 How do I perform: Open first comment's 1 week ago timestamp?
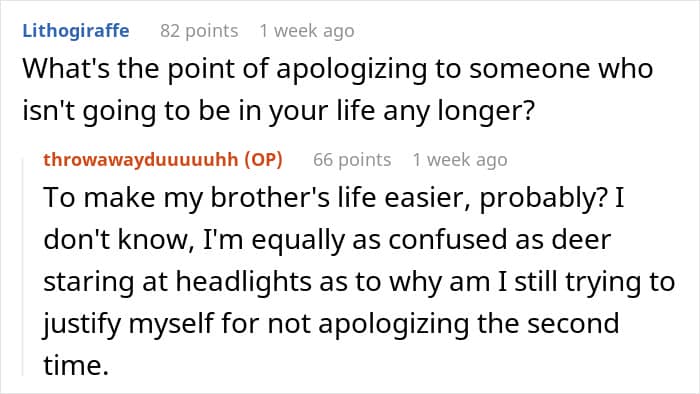click(307, 31)
